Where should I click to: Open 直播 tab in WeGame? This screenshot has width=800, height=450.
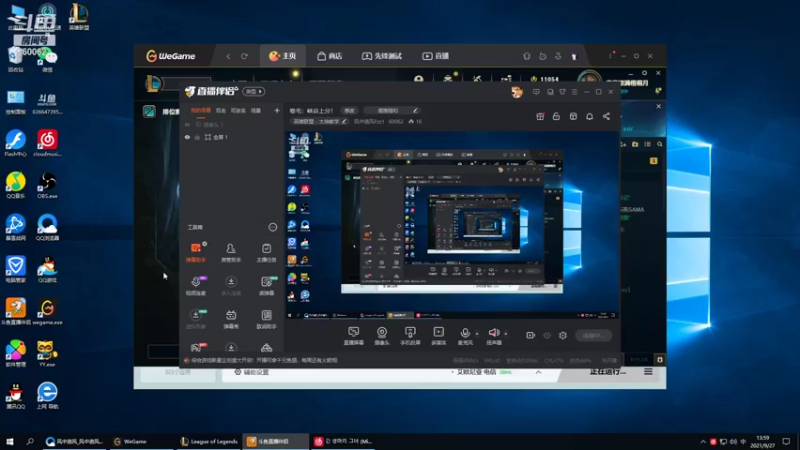click(436, 56)
